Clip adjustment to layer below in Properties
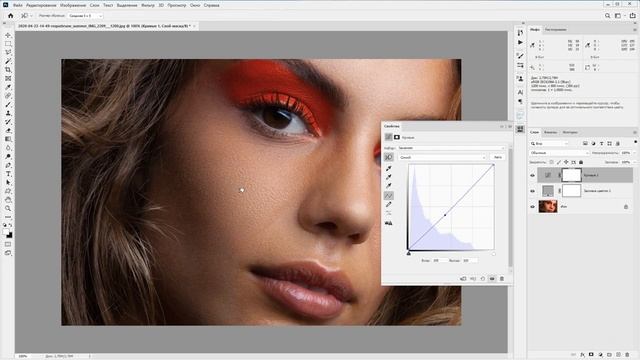 (x=463, y=279)
